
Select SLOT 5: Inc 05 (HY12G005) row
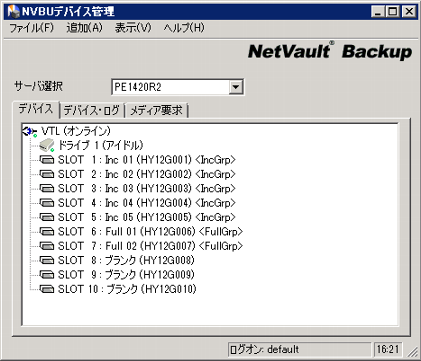(147, 217)
